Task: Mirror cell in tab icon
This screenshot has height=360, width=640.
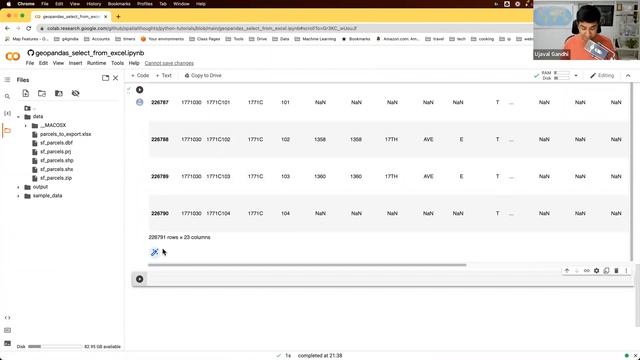Action: click(606, 271)
